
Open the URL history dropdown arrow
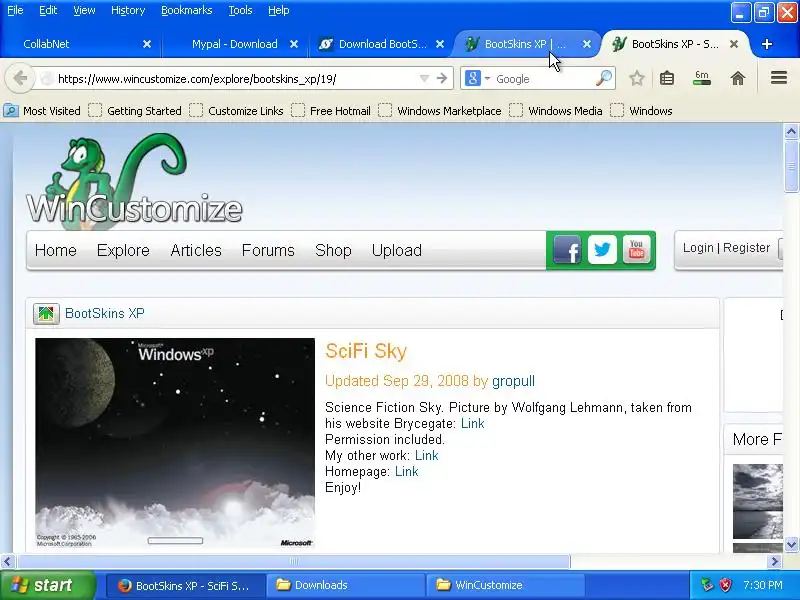click(424, 79)
